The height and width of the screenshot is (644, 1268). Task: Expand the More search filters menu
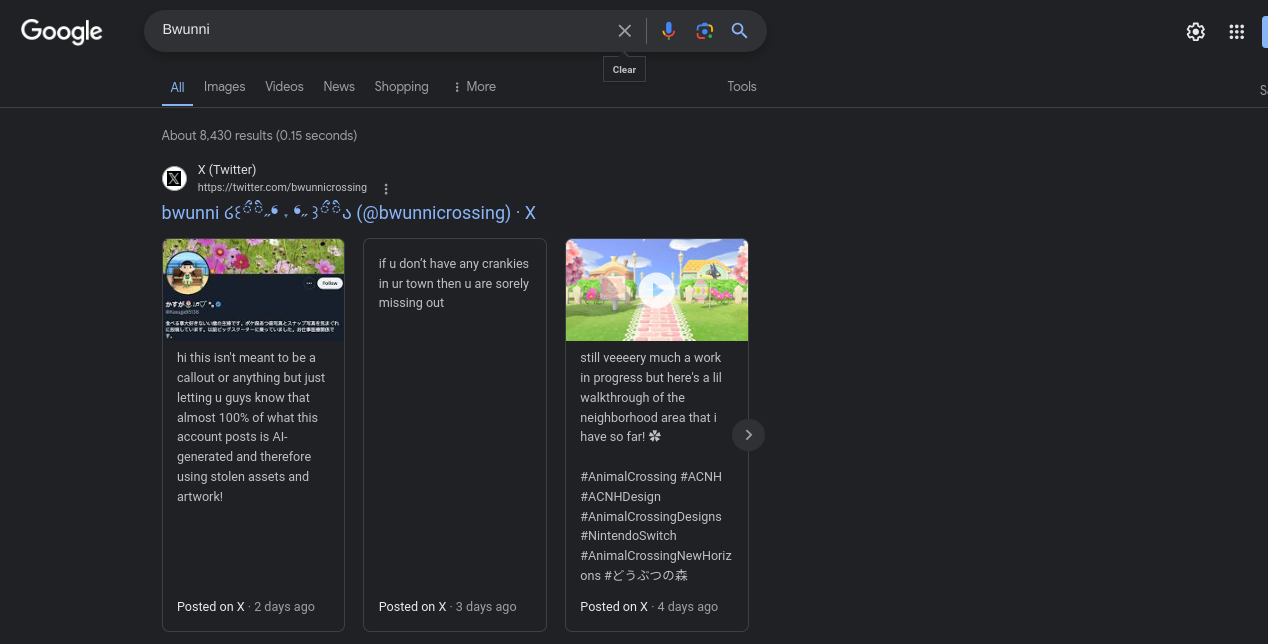pos(474,87)
